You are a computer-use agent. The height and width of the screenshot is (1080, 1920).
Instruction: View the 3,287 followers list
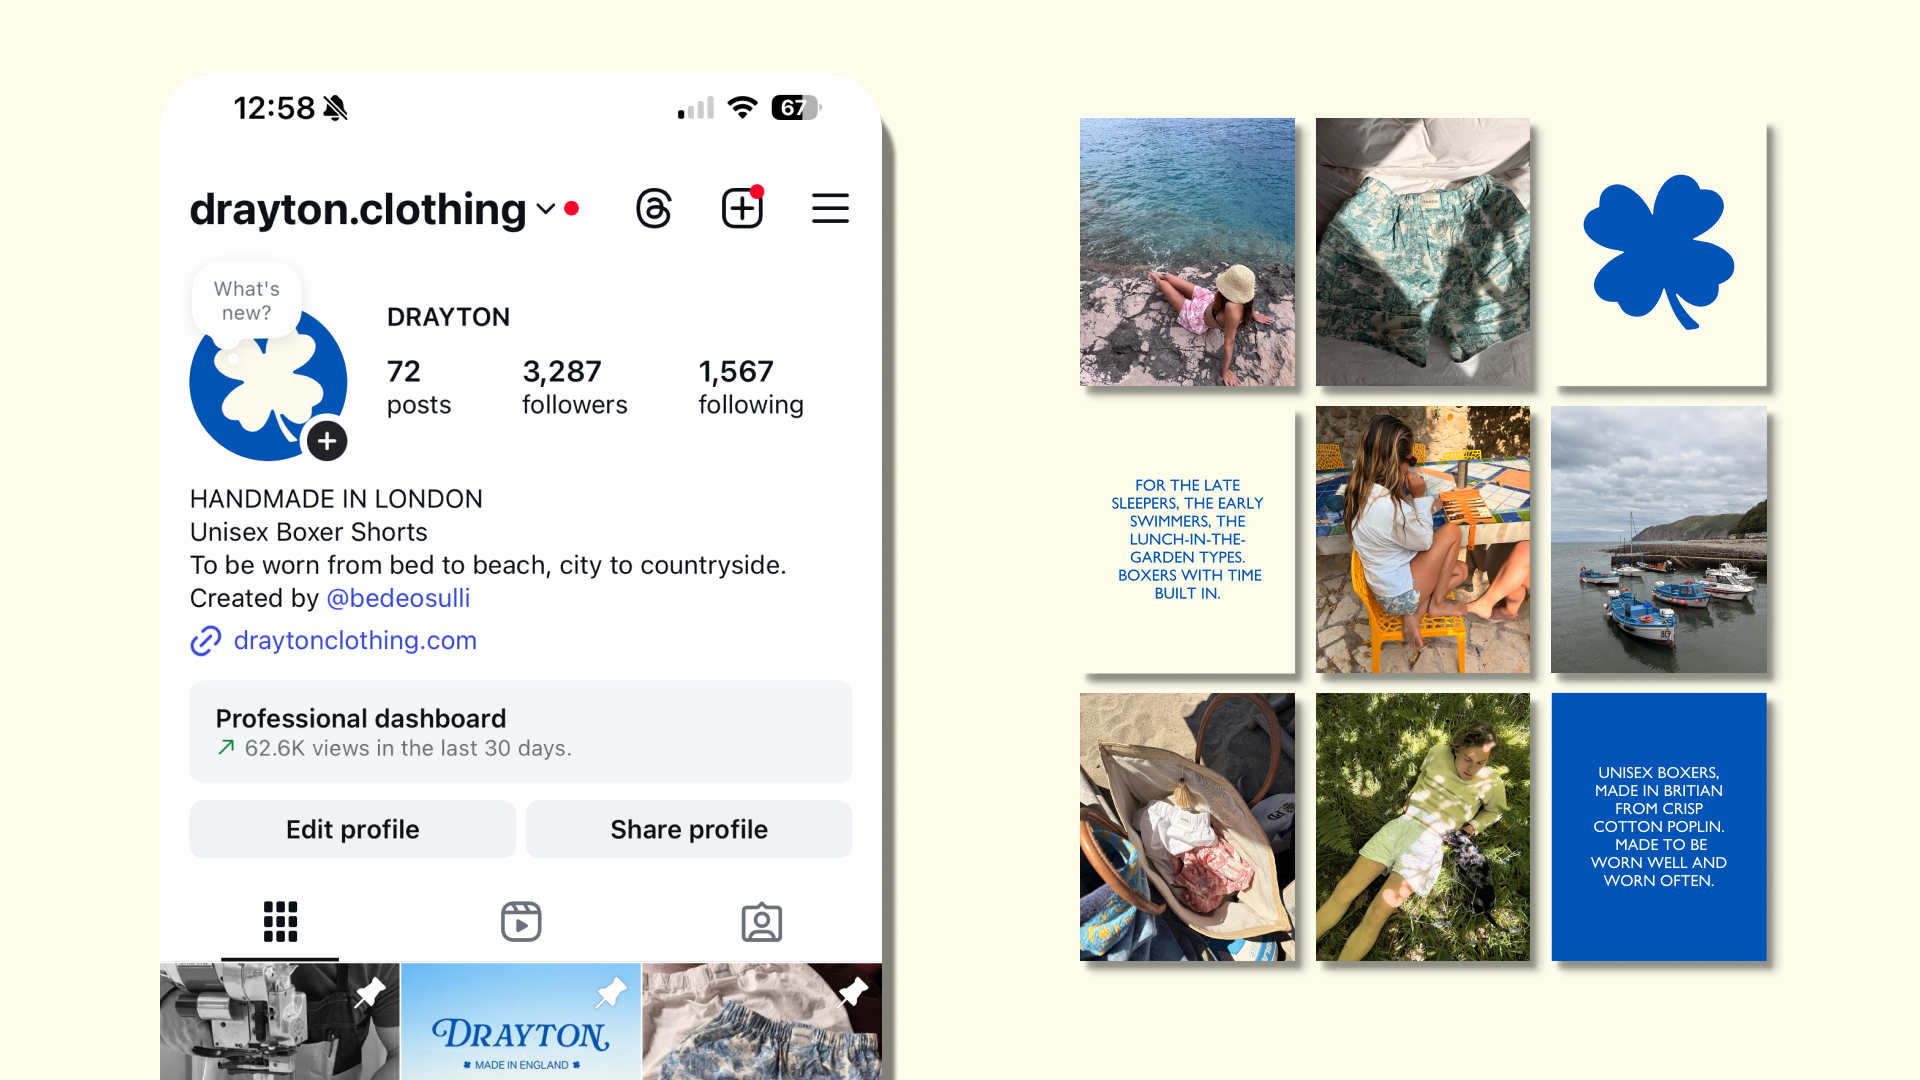point(575,387)
